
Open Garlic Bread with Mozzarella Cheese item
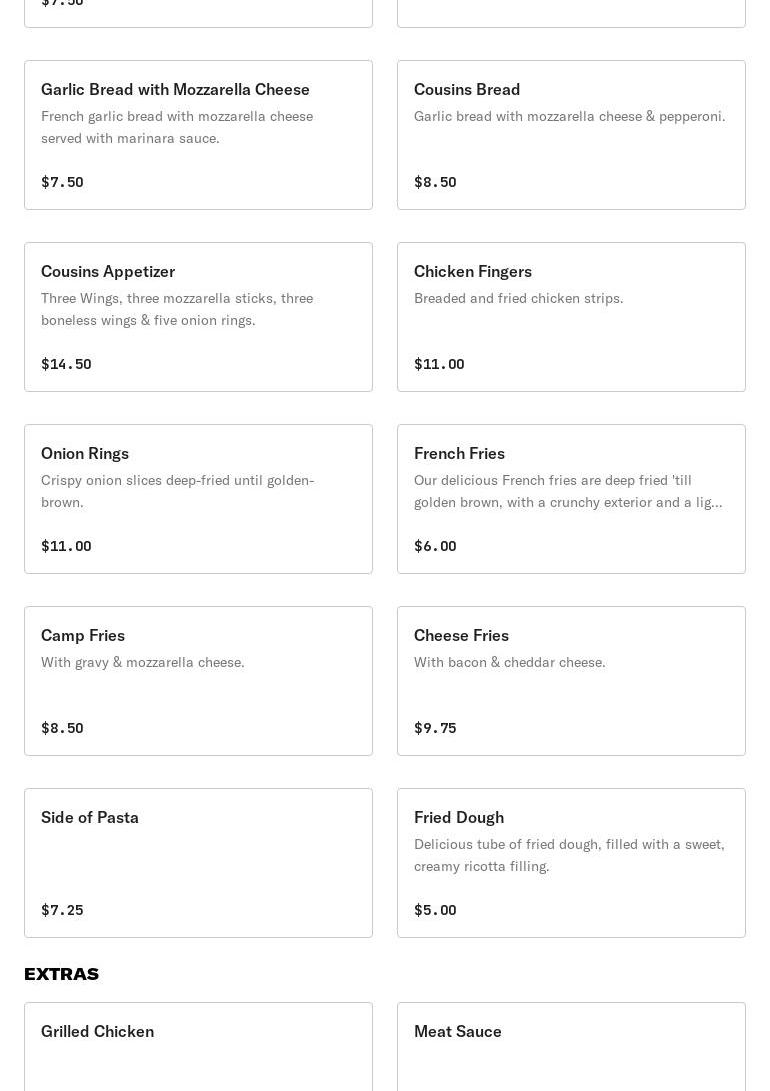click(198, 135)
